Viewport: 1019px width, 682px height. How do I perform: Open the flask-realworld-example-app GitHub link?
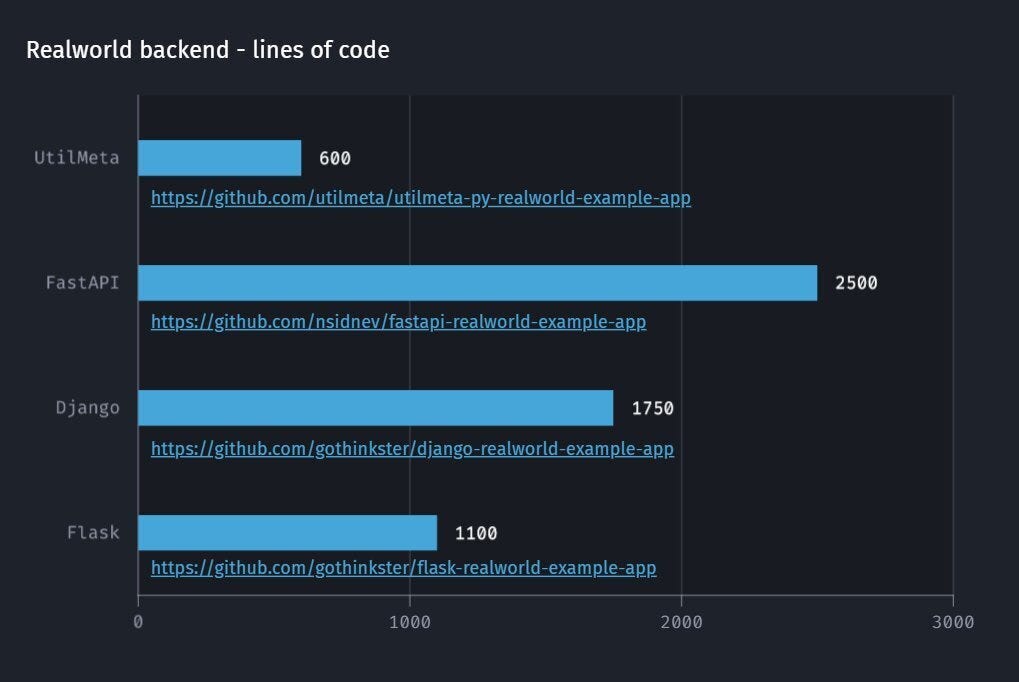pyautogui.click(x=403, y=567)
